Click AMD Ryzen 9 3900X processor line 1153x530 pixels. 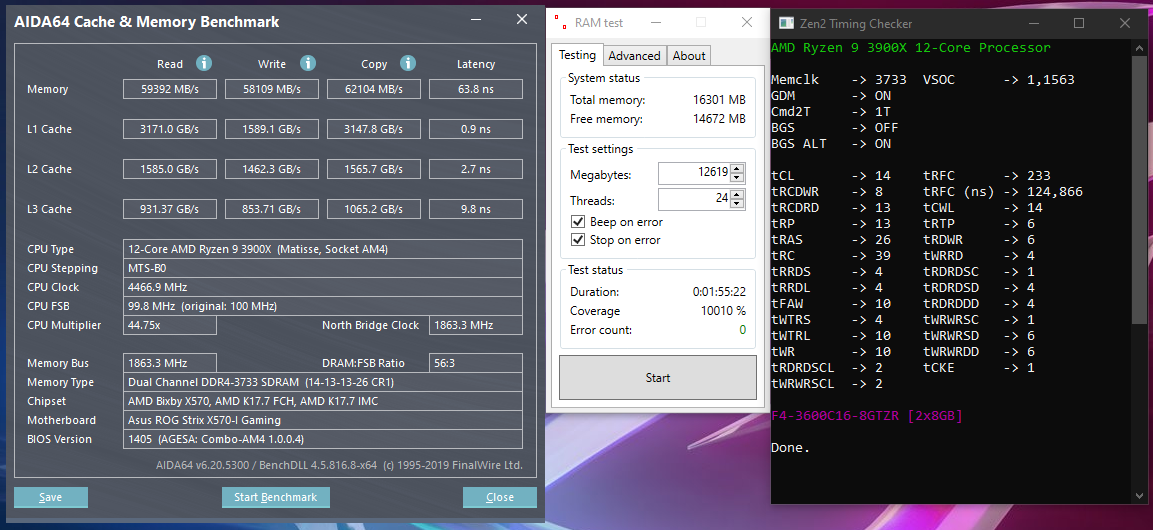tap(911, 48)
